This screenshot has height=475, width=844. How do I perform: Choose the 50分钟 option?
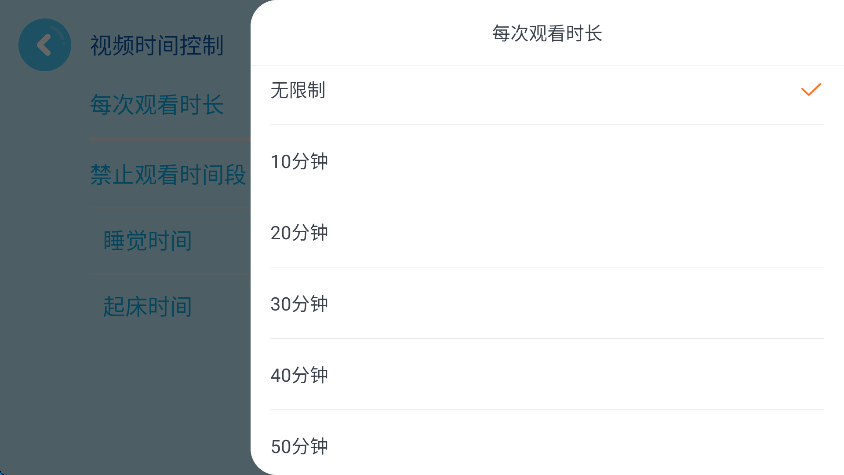click(x=299, y=447)
